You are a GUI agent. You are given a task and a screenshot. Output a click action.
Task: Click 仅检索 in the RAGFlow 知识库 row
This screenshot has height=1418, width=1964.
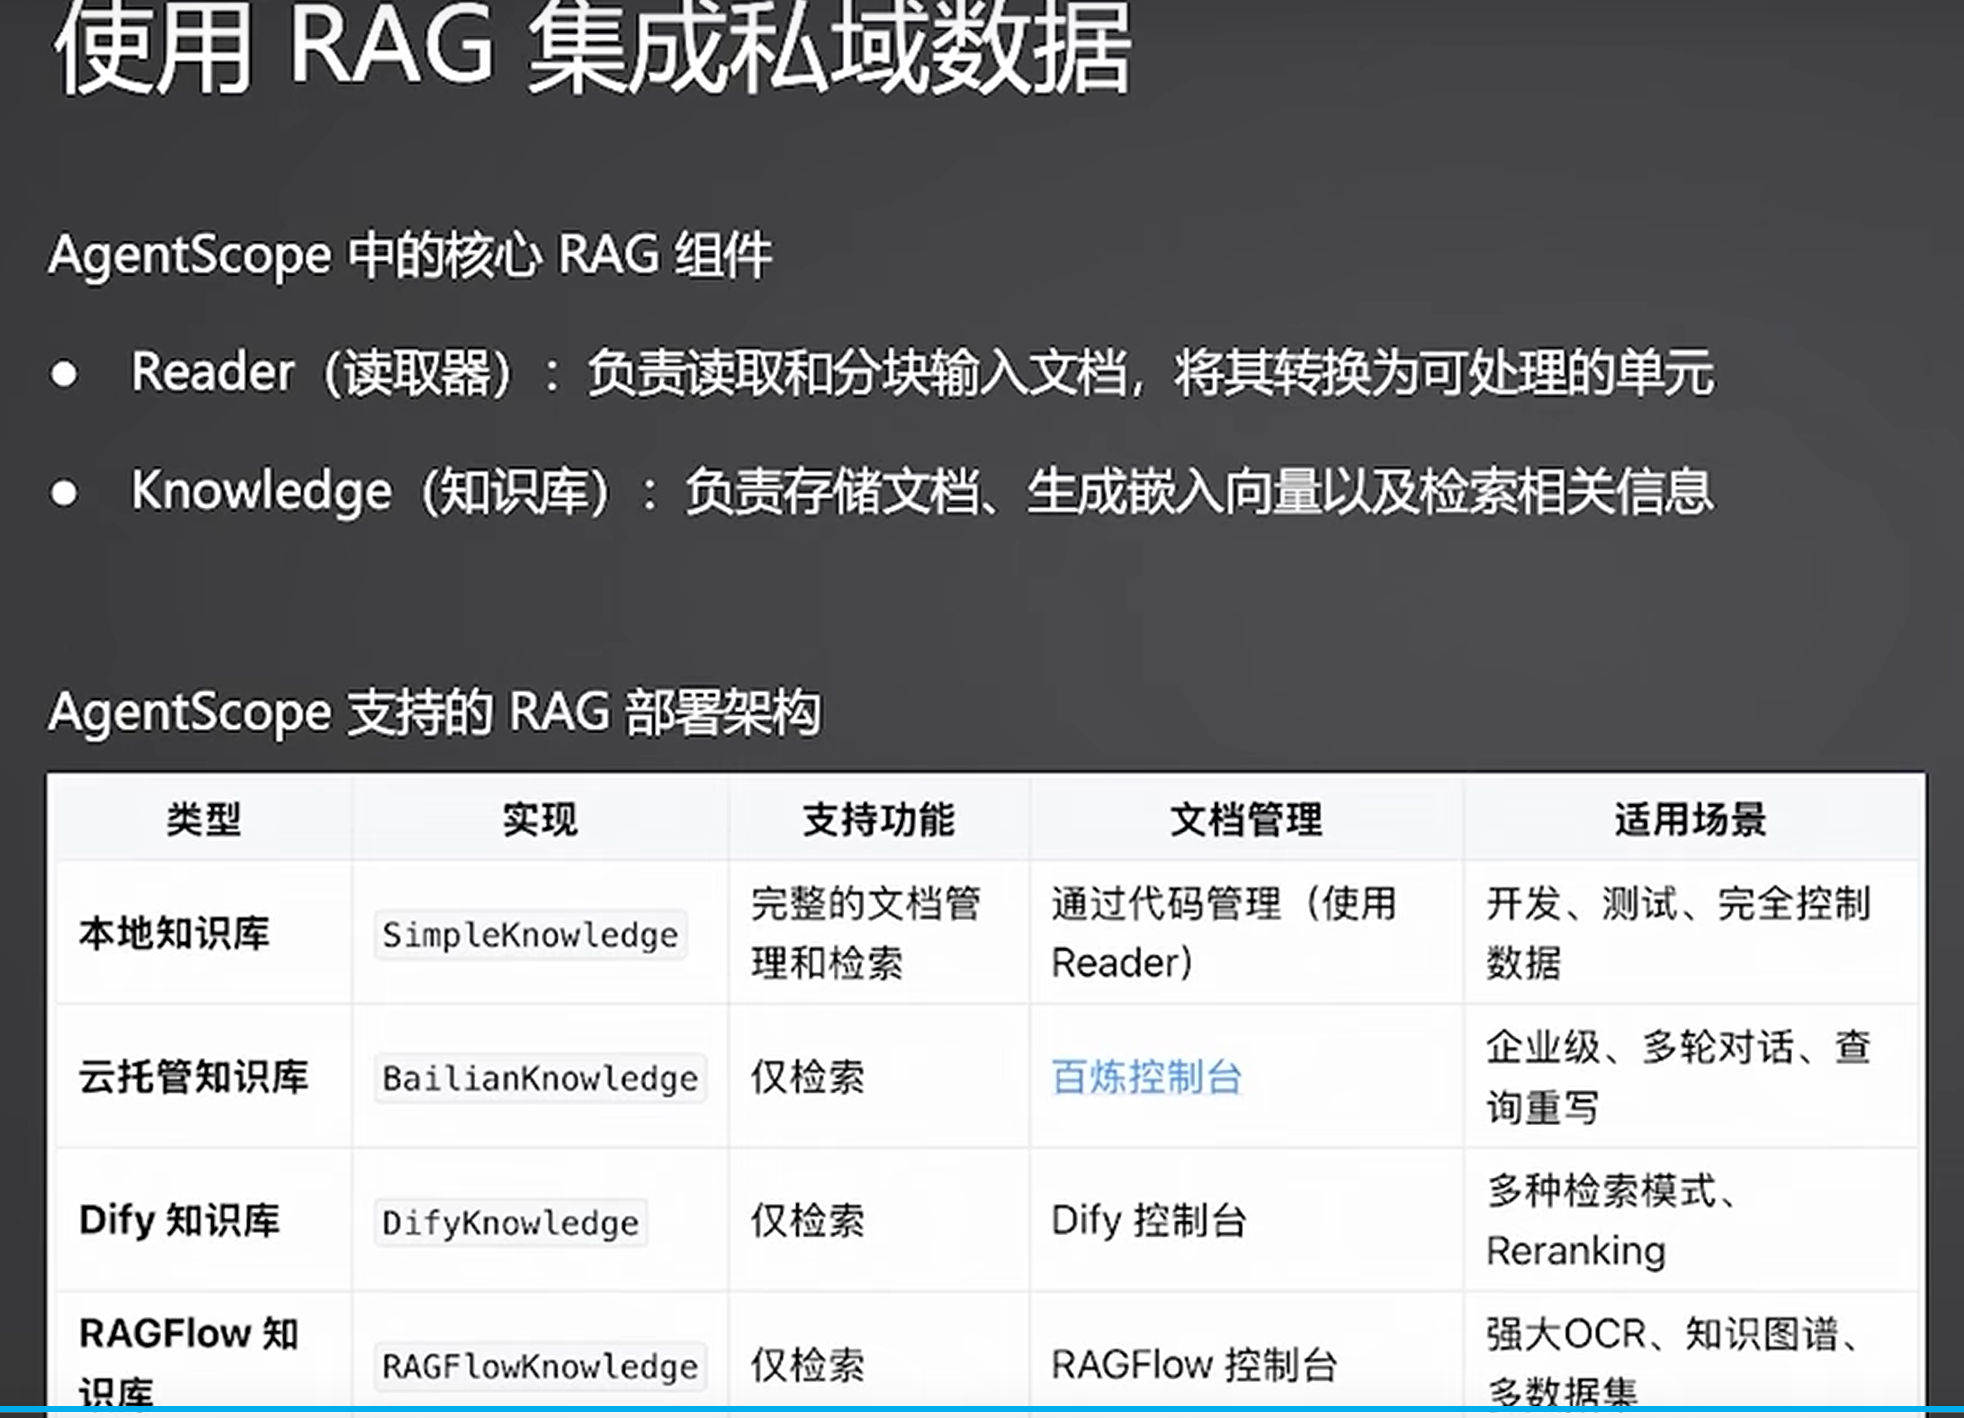(x=808, y=1364)
